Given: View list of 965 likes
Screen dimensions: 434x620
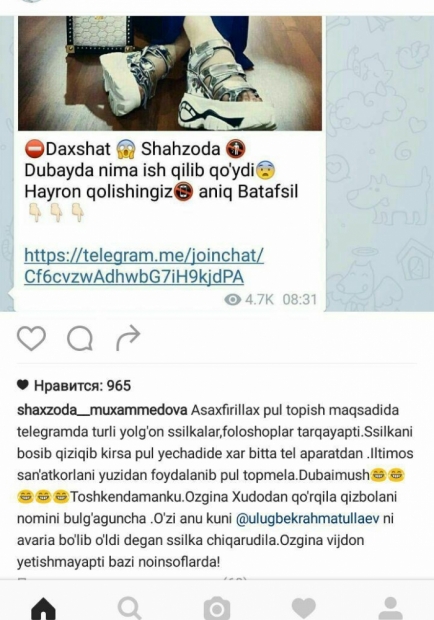Looking at the screenshot, I should point(82,386).
